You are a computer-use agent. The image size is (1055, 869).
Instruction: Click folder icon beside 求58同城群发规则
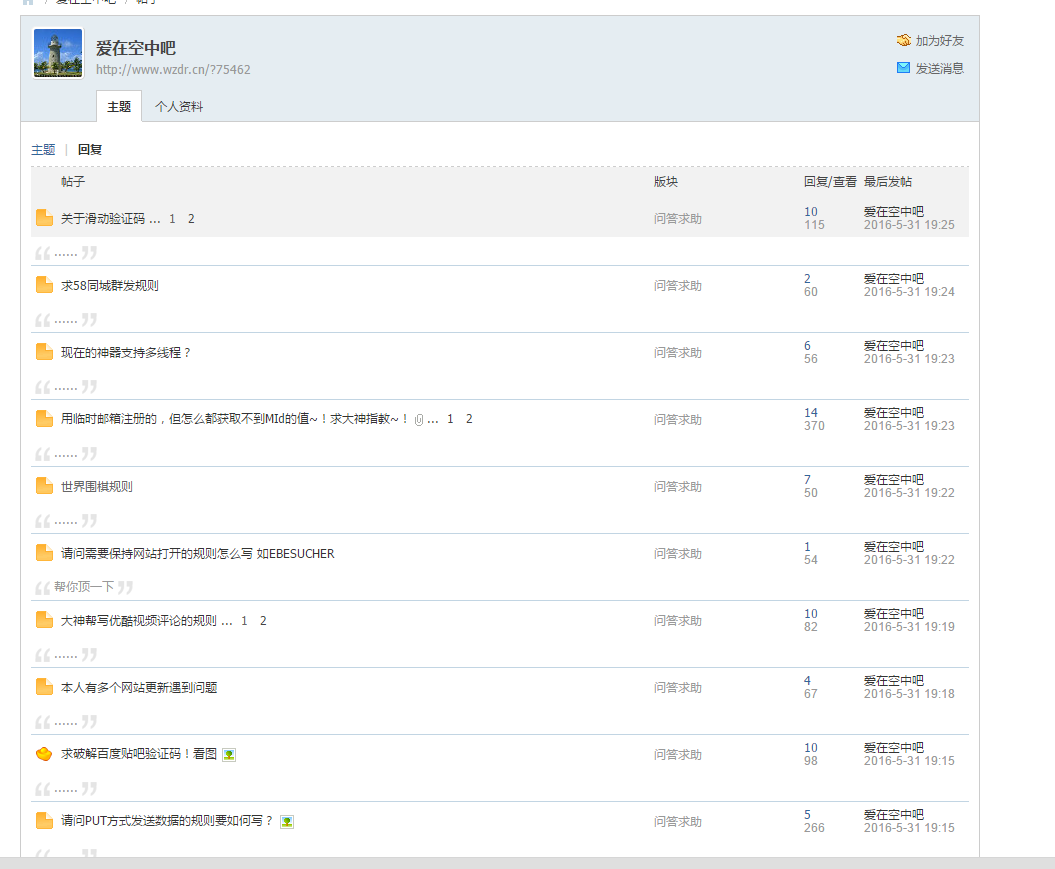(44, 285)
